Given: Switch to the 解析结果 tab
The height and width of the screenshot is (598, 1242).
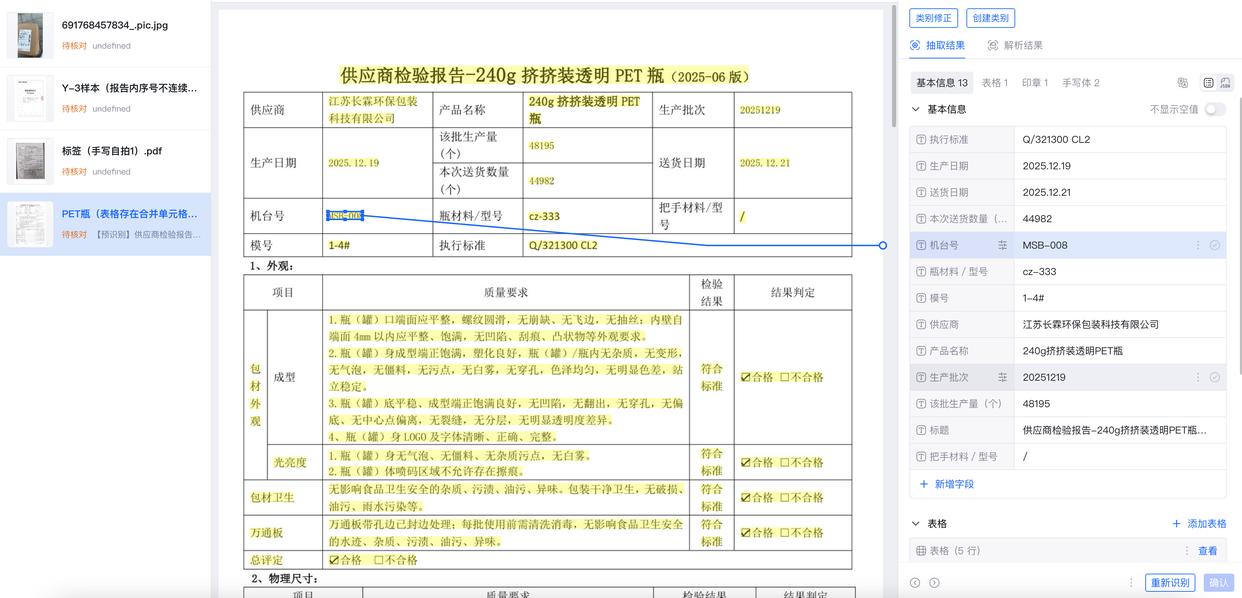Looking at the screenshot, I should (1015, 46).
